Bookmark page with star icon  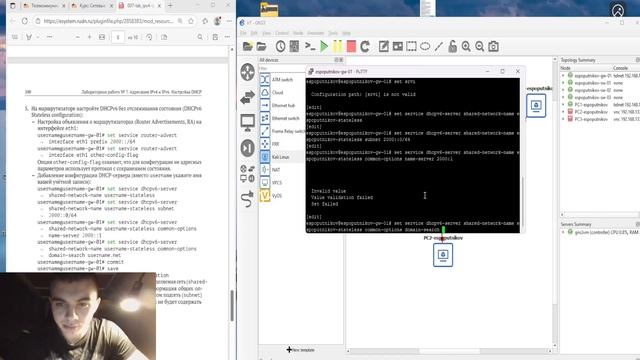point(191,21)
